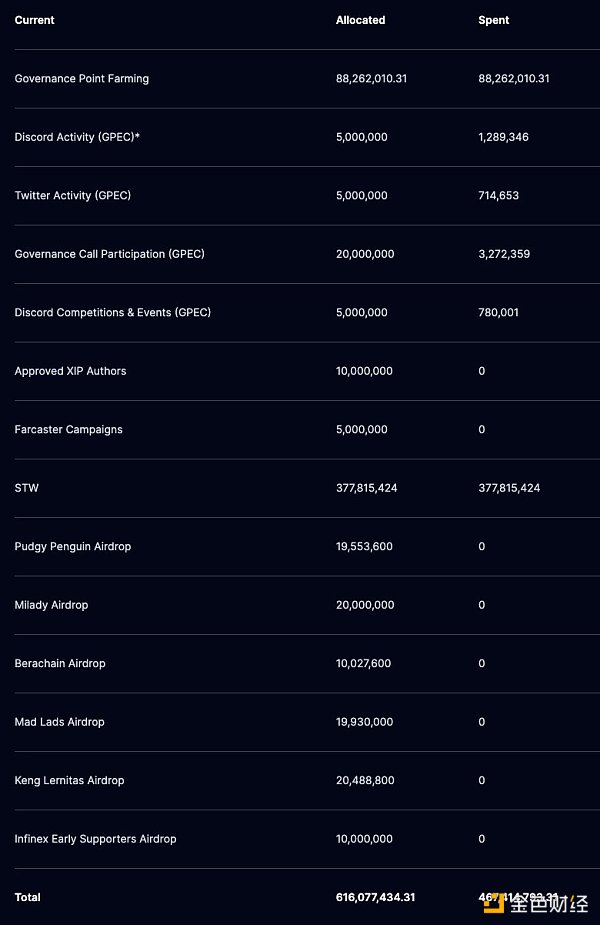Select the Milady Airdrop row label
This screenshot has height=925, width=600.
[x=52, y=605]
